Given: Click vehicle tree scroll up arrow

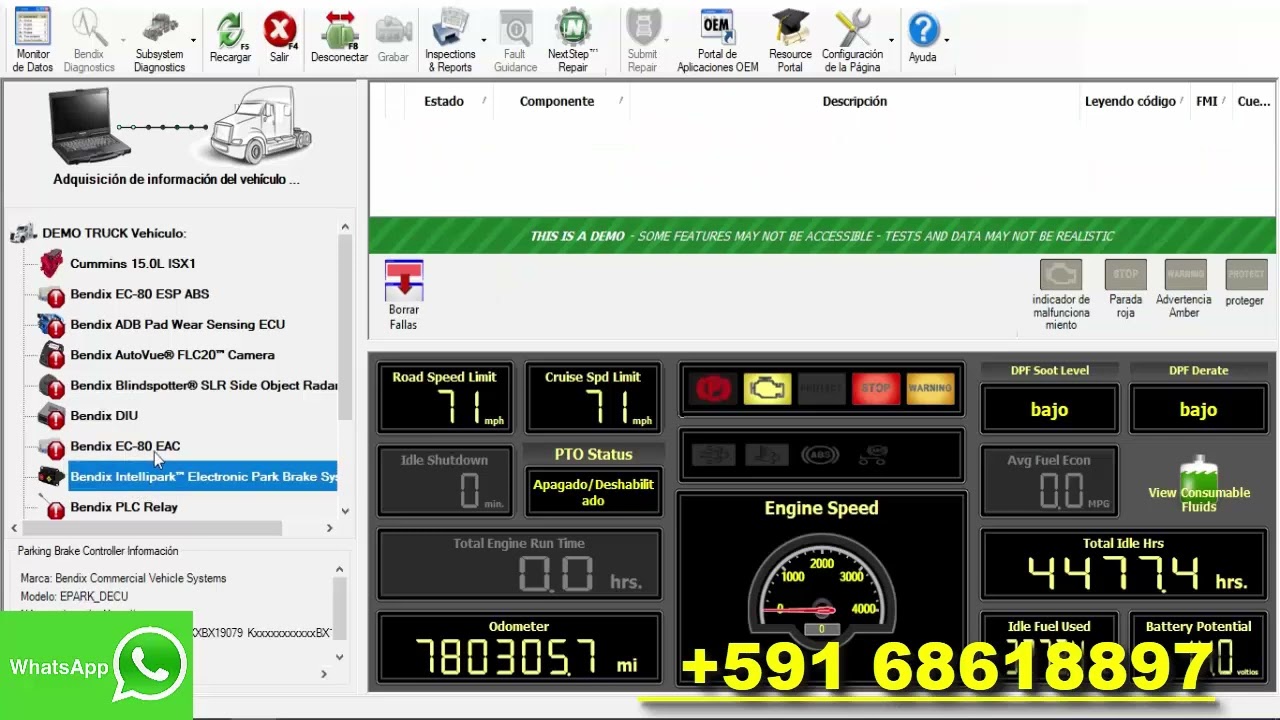Looking at the screenshot, I should tap(345, 227).
